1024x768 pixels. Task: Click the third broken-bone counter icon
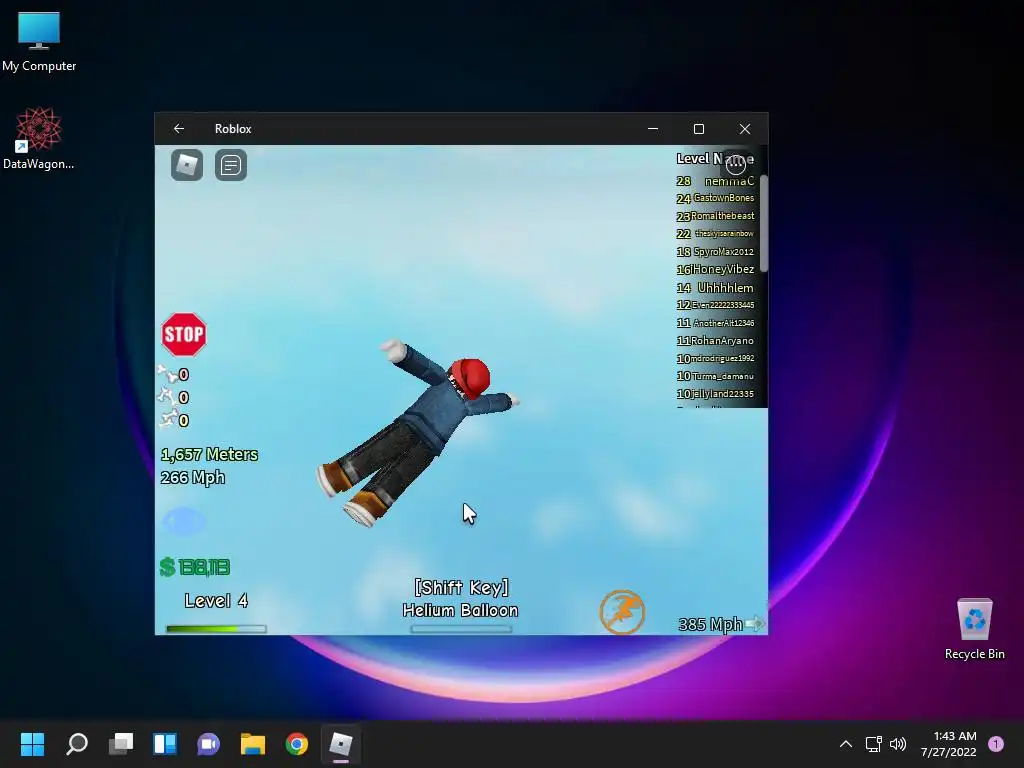(x=167, y=419)
